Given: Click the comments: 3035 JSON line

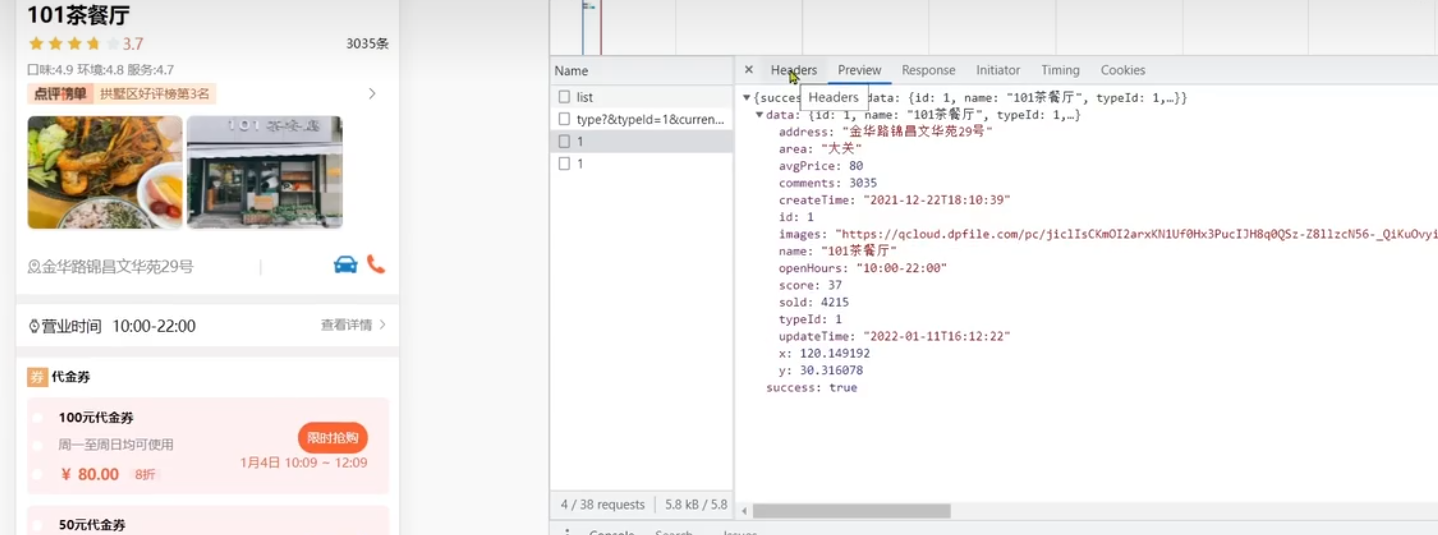Looking at the screenshot, I should [828, 183].
